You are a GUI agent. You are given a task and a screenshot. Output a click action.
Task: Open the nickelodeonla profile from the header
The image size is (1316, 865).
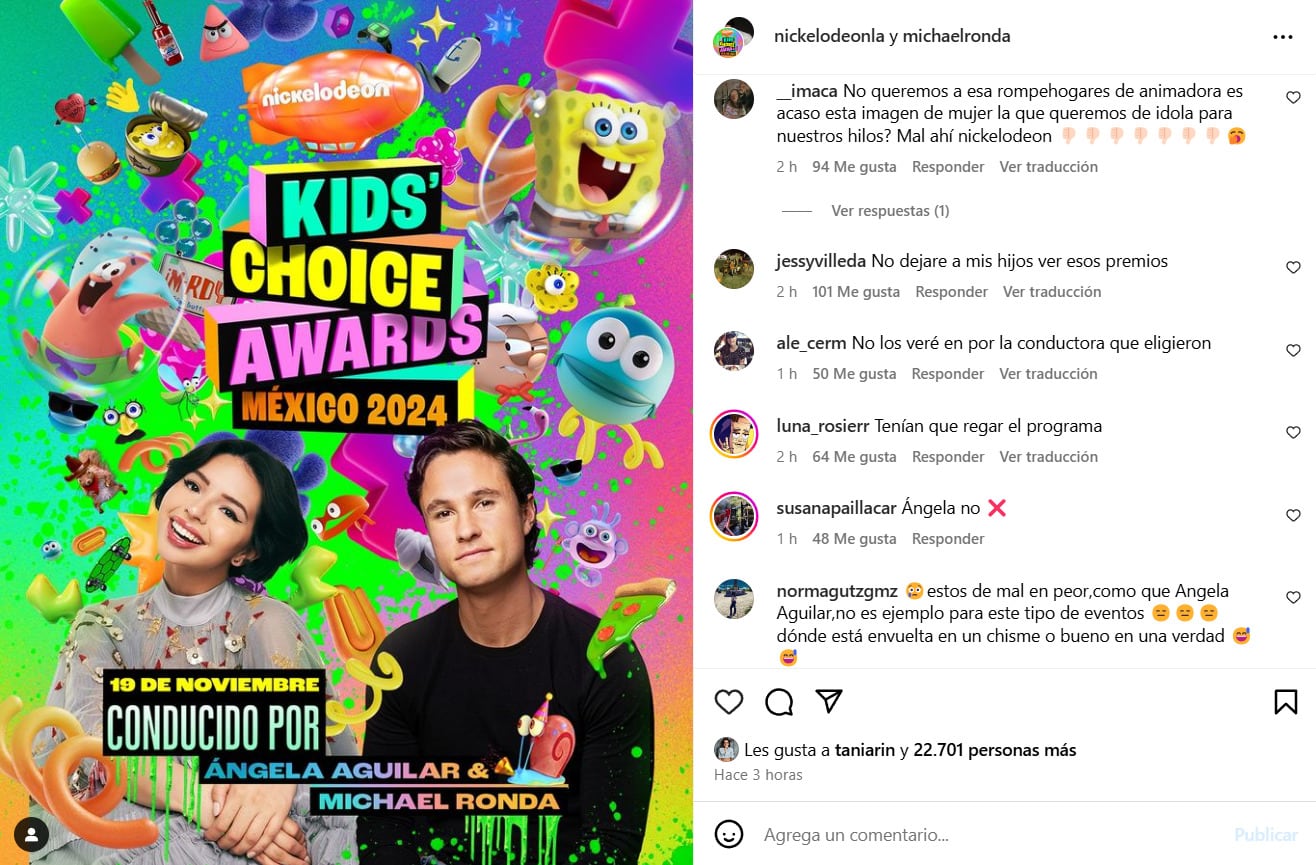828,36
